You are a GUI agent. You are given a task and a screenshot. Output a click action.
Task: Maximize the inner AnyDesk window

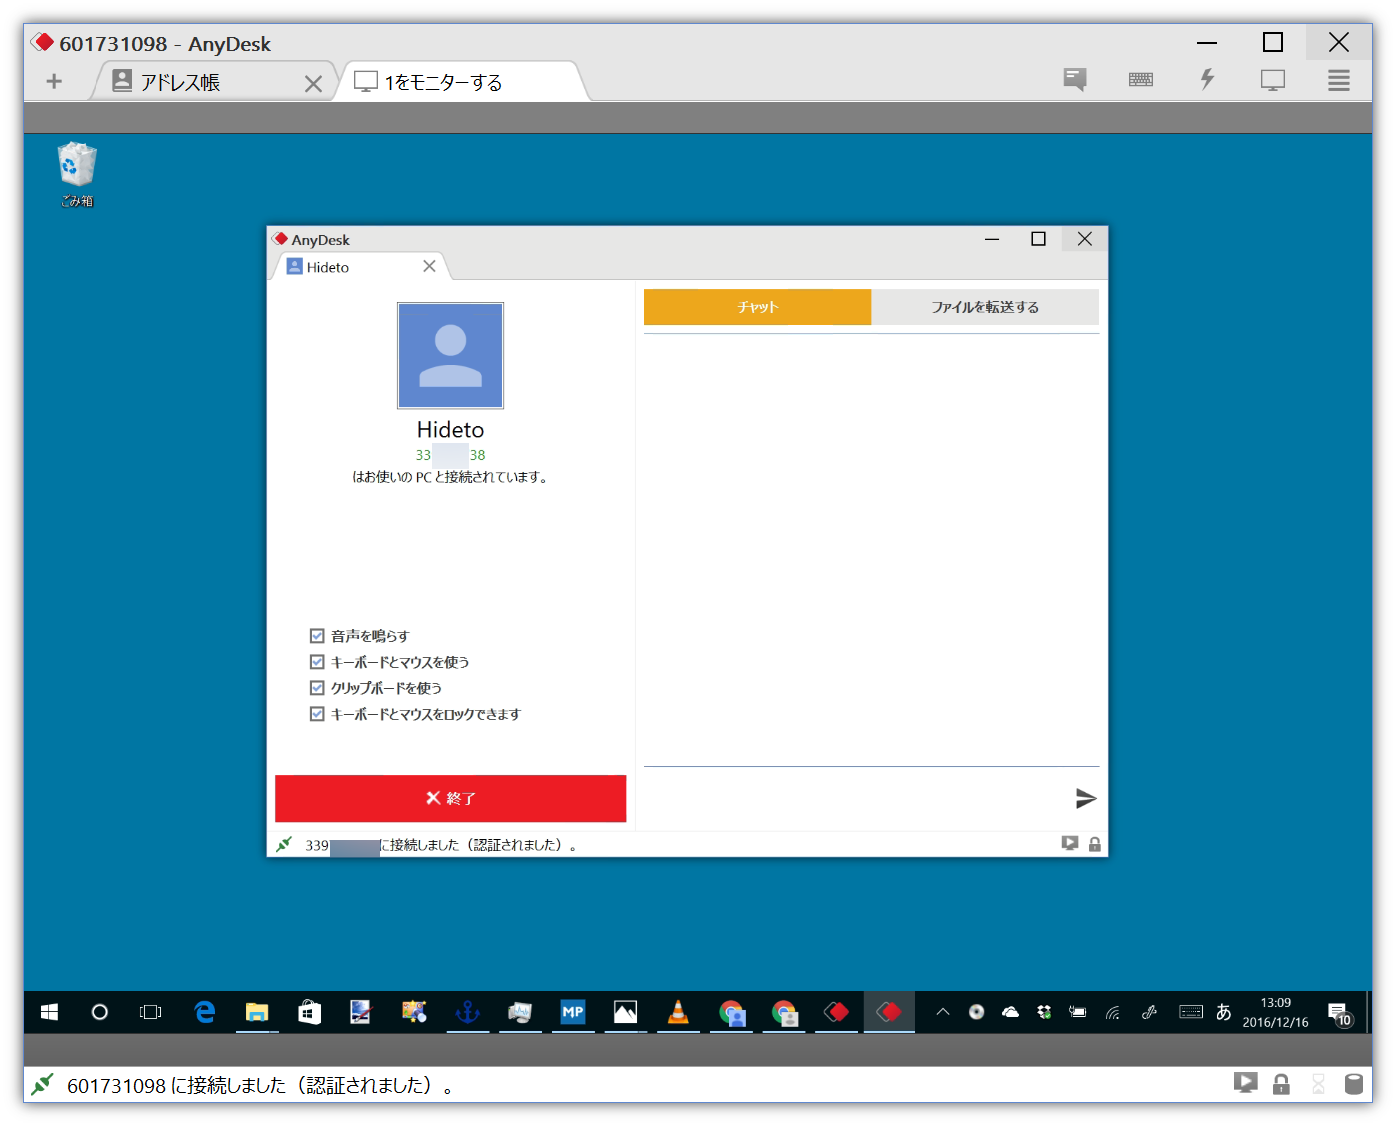point(1038,239)
